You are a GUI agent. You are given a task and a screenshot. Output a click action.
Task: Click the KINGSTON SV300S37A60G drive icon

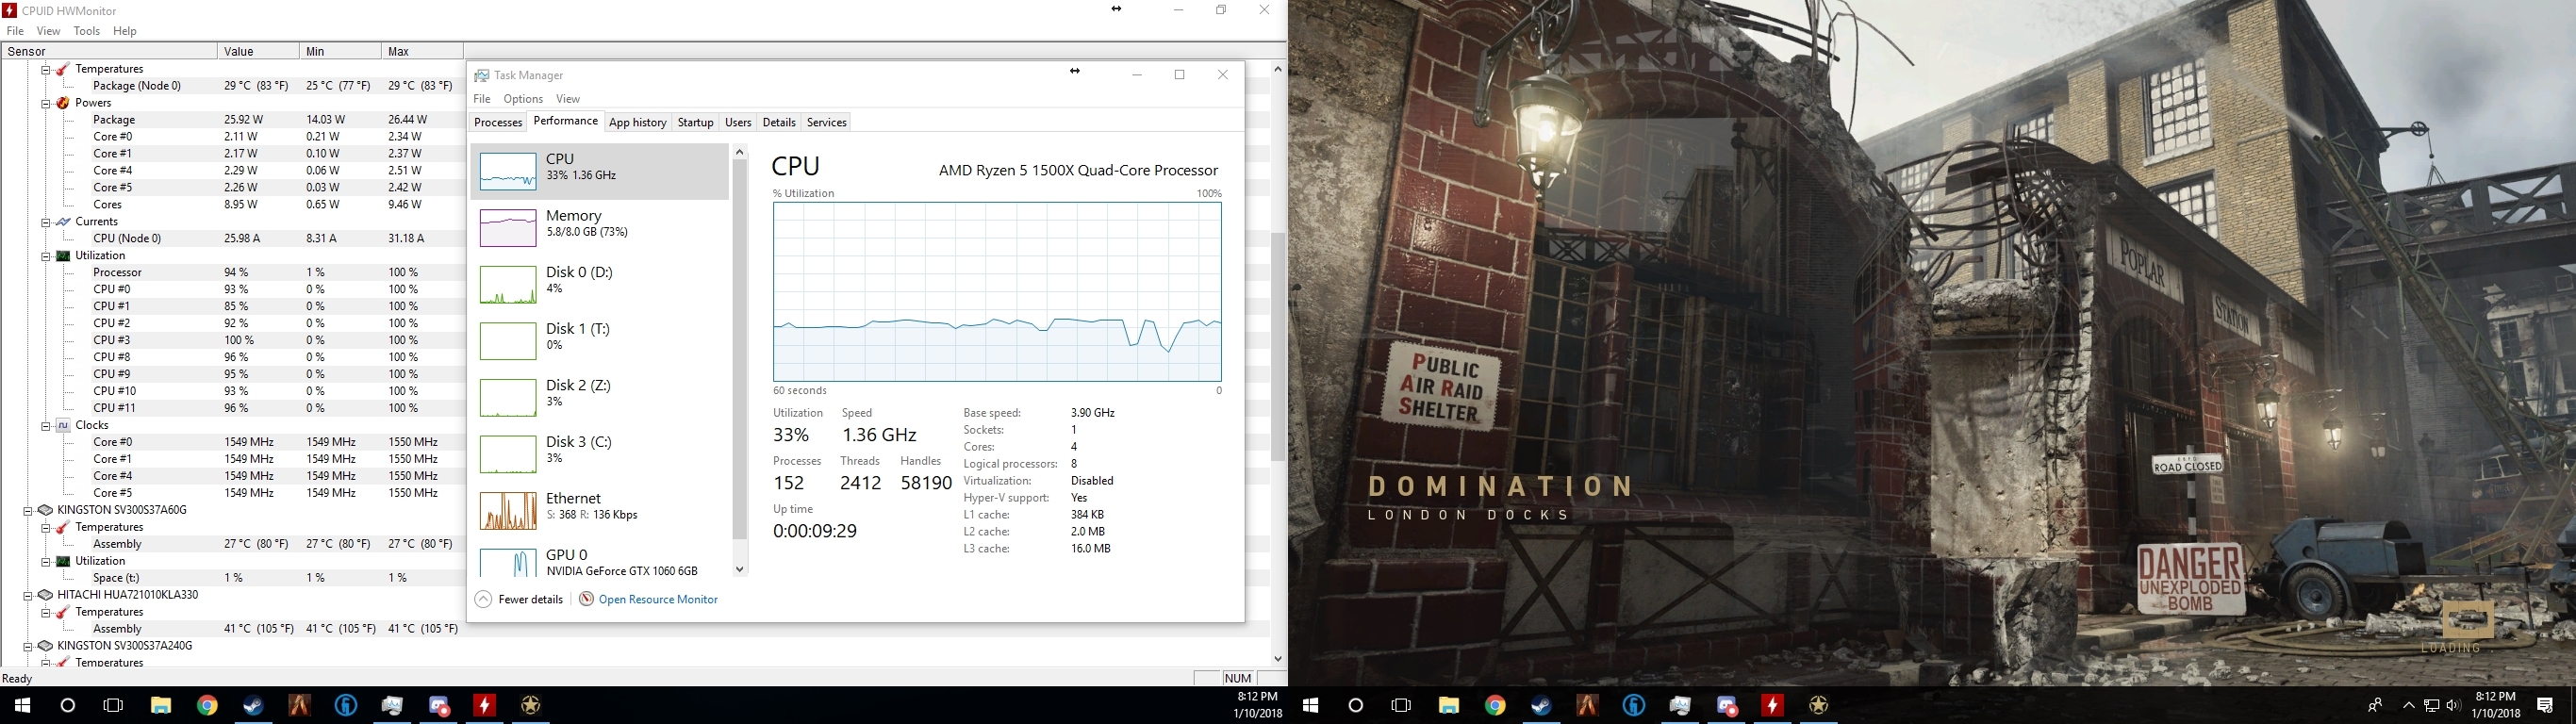45,510
